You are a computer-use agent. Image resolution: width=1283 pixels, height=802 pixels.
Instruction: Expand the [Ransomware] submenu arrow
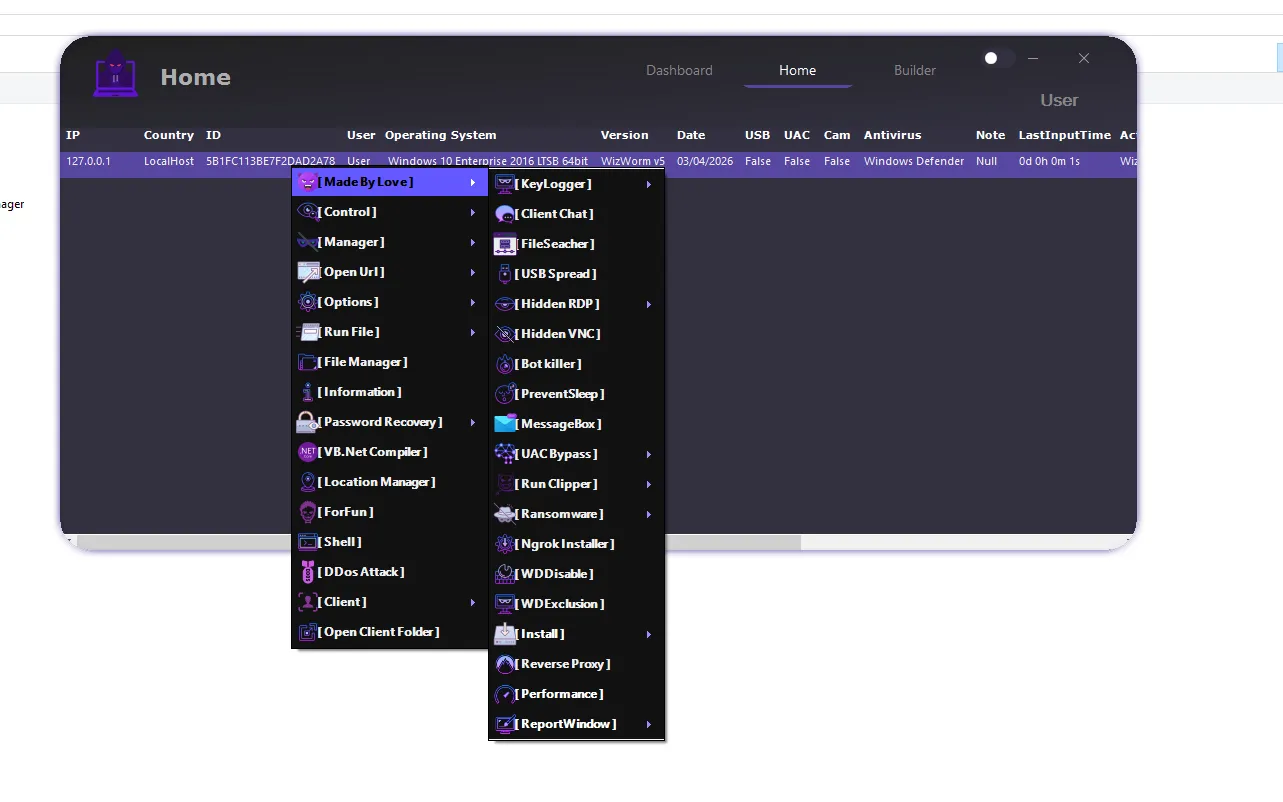(x=648, y=513)
